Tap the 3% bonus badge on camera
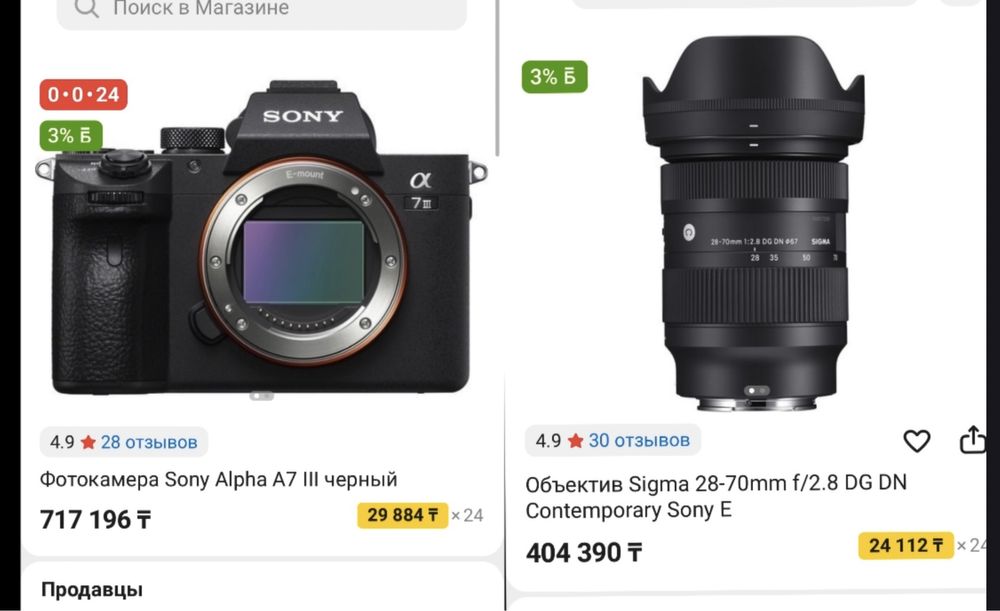 (x=71, y=136)
